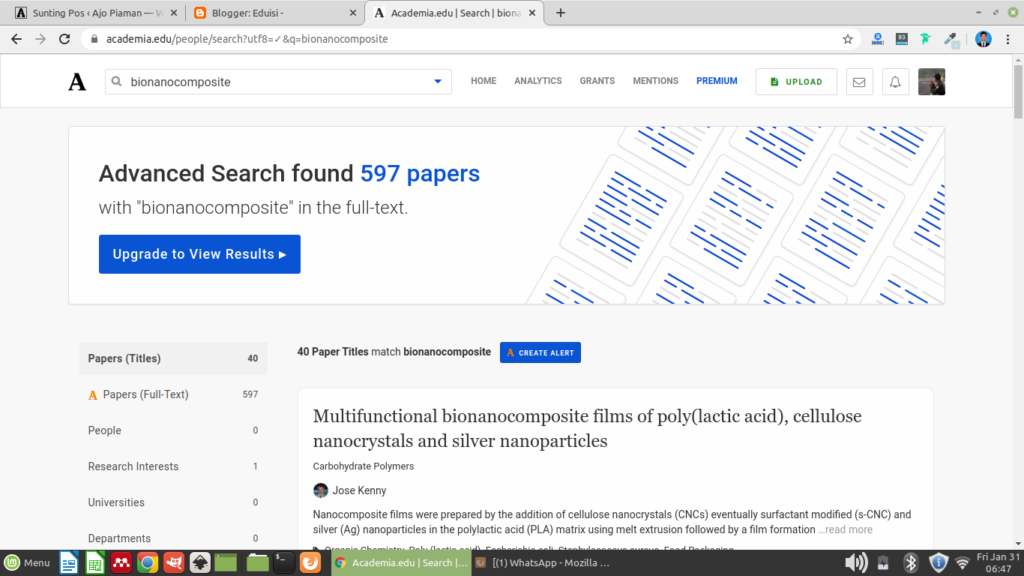Click the browser back arrow

point(16,39)
